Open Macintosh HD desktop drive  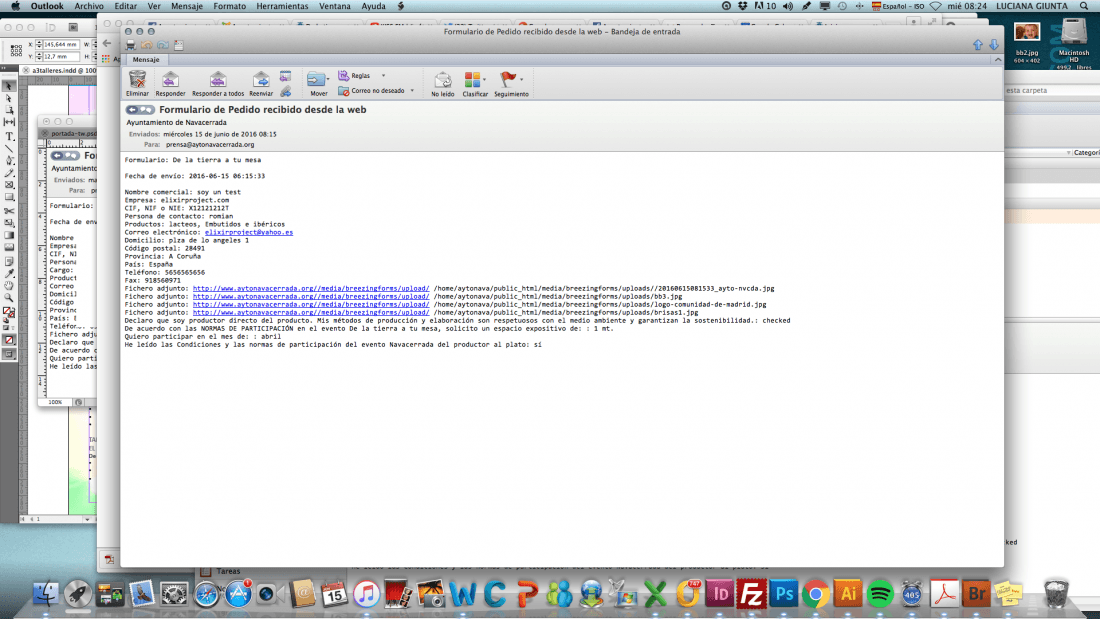pyautogui.click(x=1073, y=32)
